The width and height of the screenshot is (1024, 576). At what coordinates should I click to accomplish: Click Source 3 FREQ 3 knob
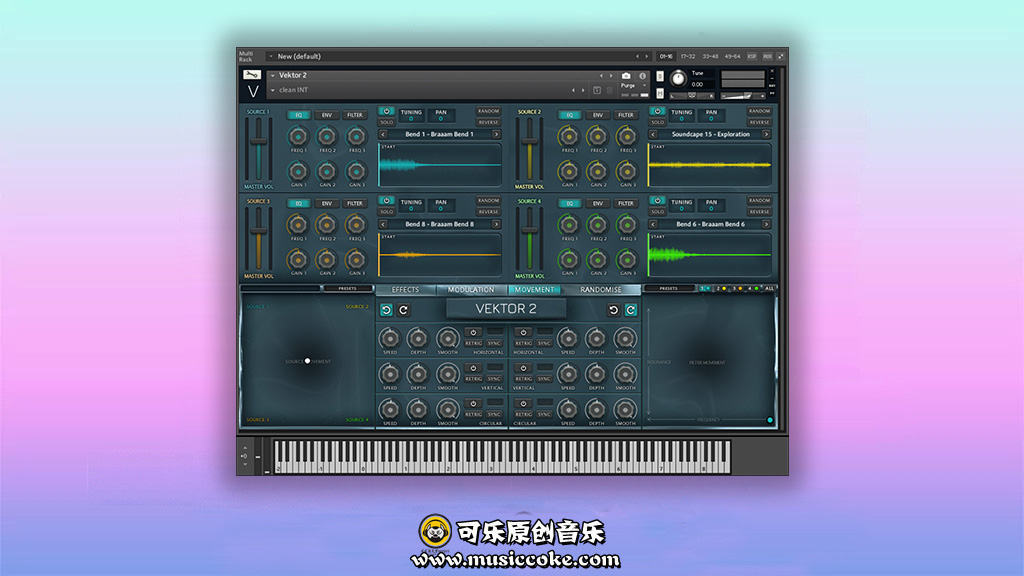356,225
